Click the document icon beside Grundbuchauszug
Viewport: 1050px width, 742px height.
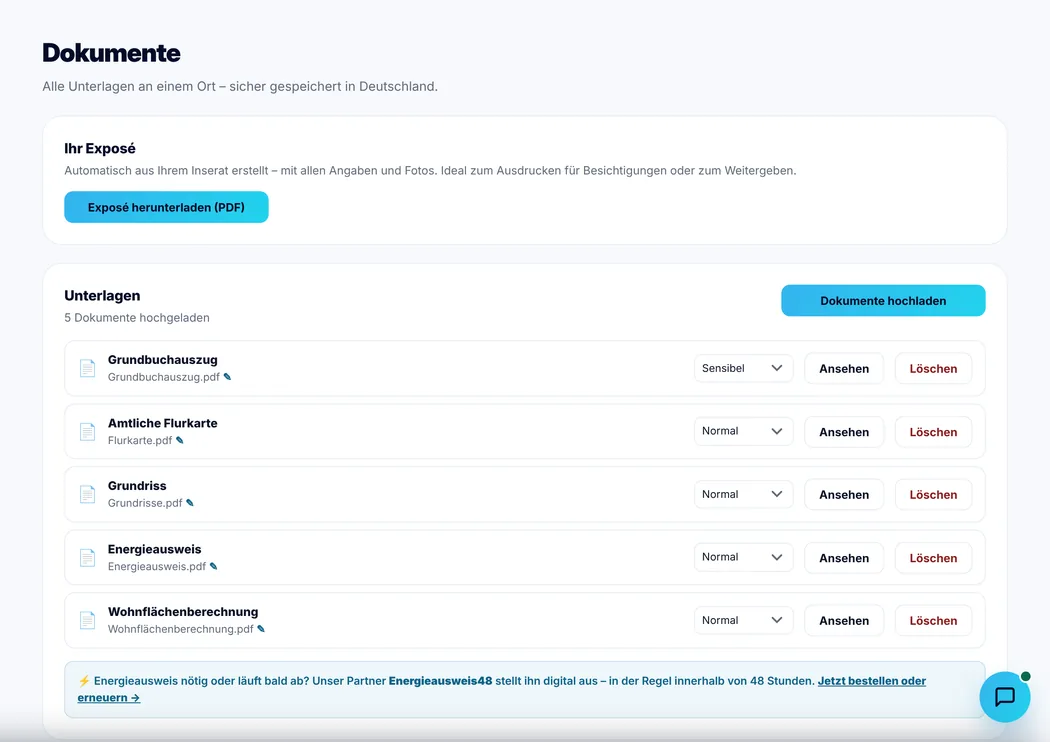pos(88,368)
